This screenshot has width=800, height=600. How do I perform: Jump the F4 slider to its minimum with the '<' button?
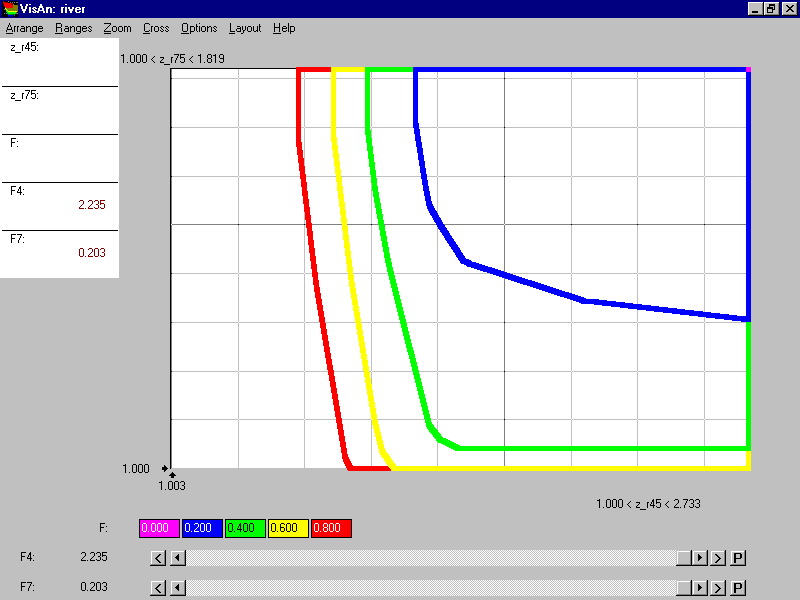[x=158, y=558]
